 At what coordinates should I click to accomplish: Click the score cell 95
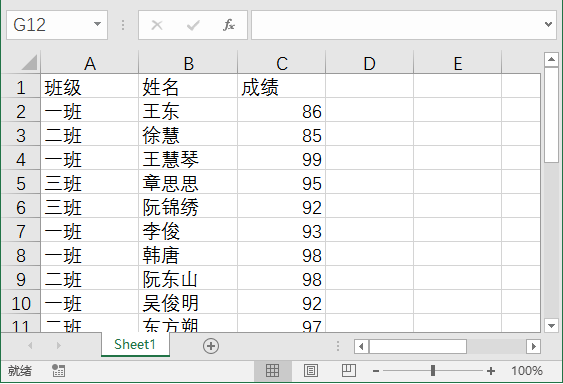[282, 182]
